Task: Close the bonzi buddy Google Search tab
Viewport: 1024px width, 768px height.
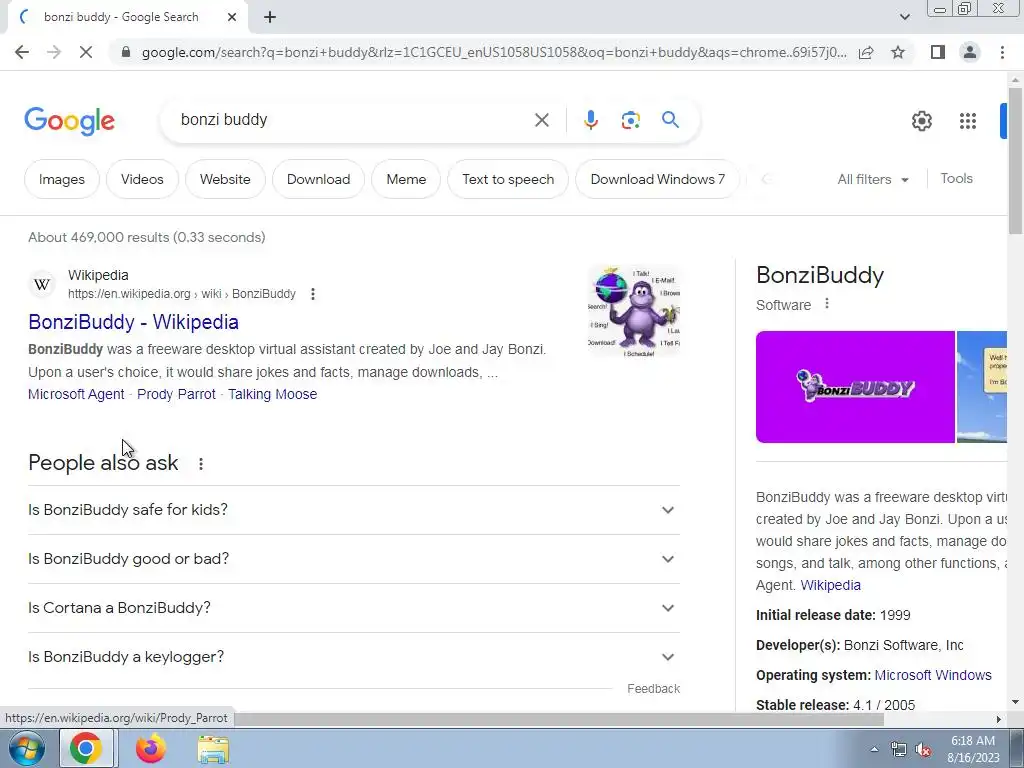Action: pos(232,18)
